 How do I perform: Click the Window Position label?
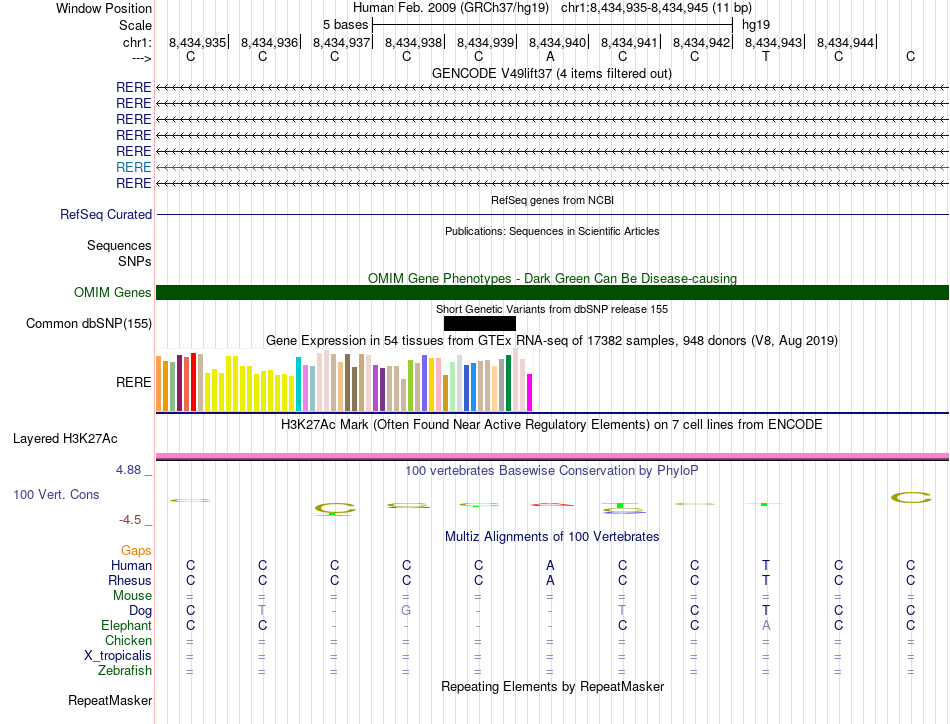point(104,8)
